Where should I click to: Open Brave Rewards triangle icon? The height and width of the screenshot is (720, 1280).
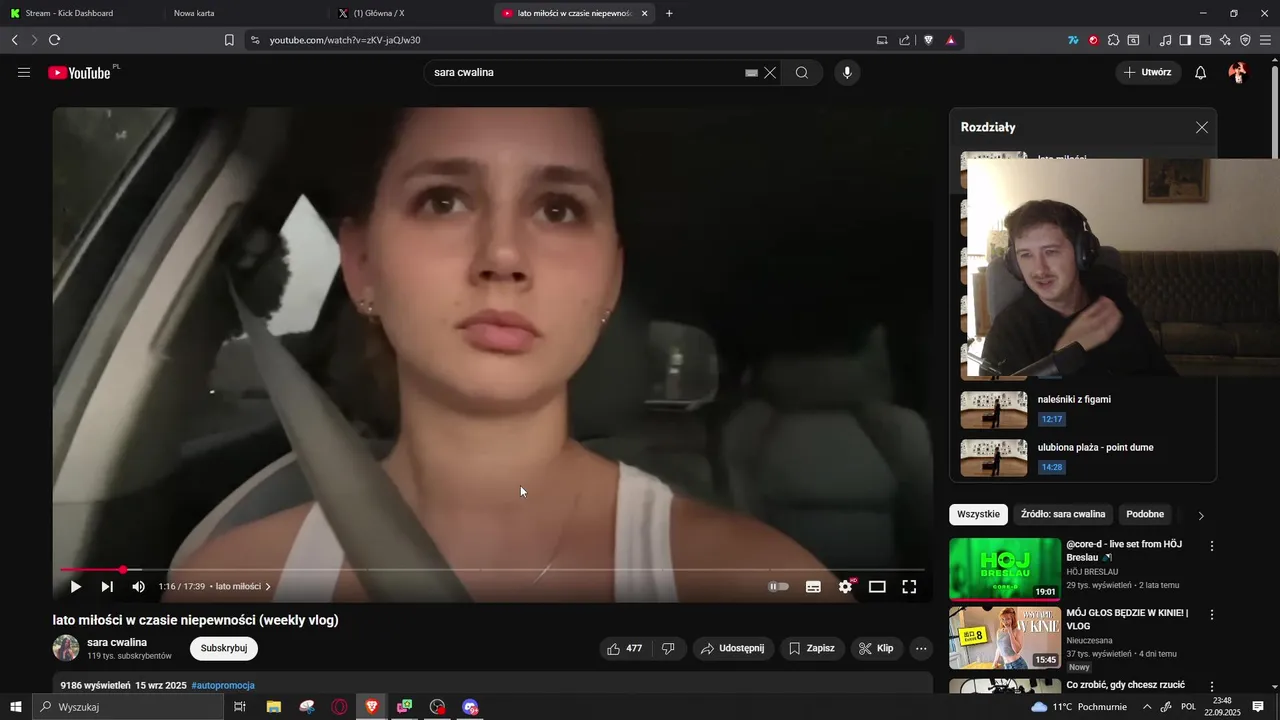[950, 40]
